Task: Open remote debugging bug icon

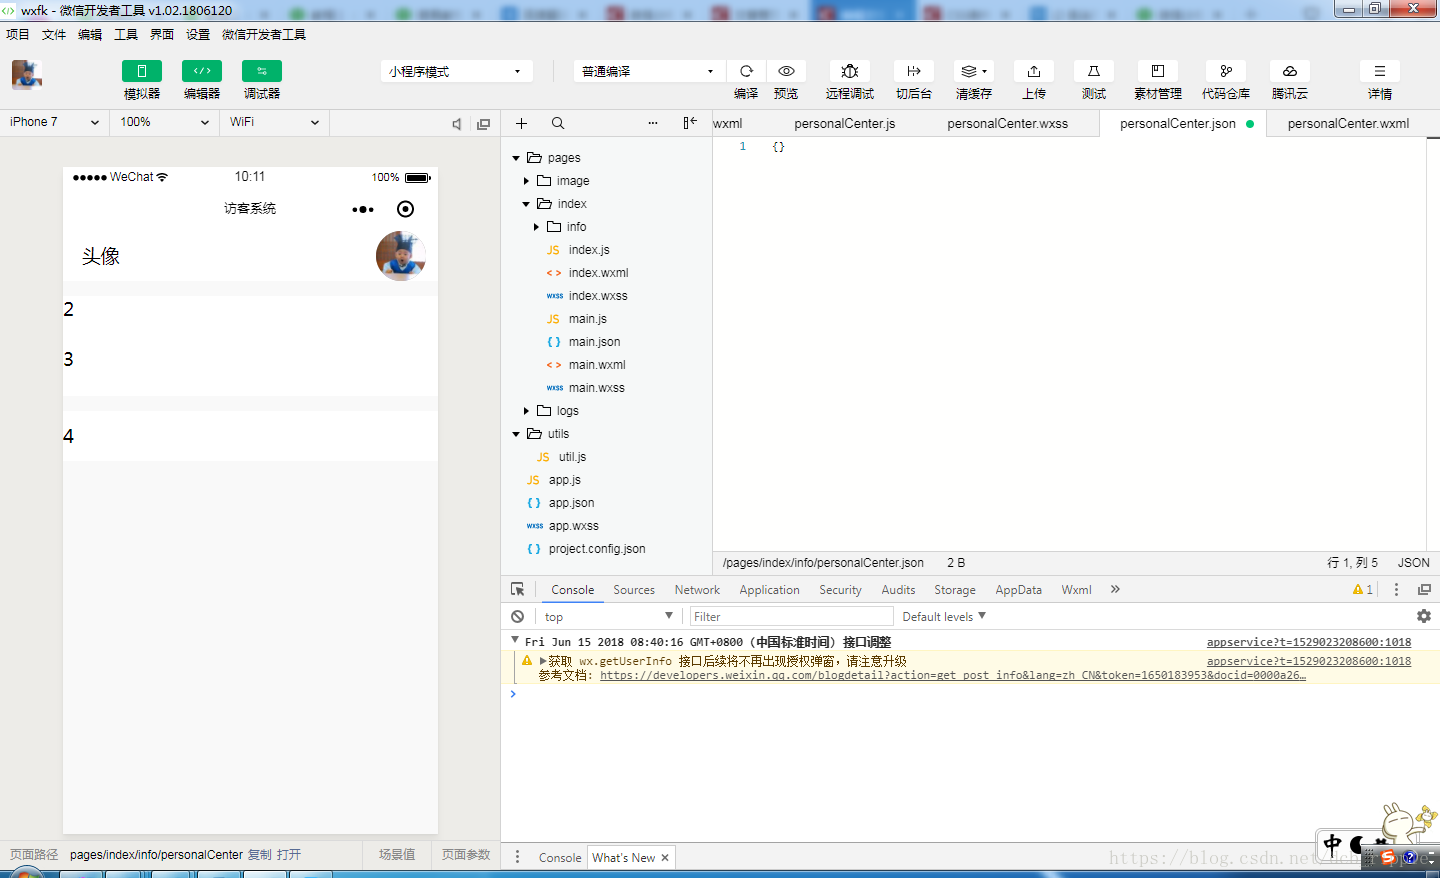Action: coord(850,71)
